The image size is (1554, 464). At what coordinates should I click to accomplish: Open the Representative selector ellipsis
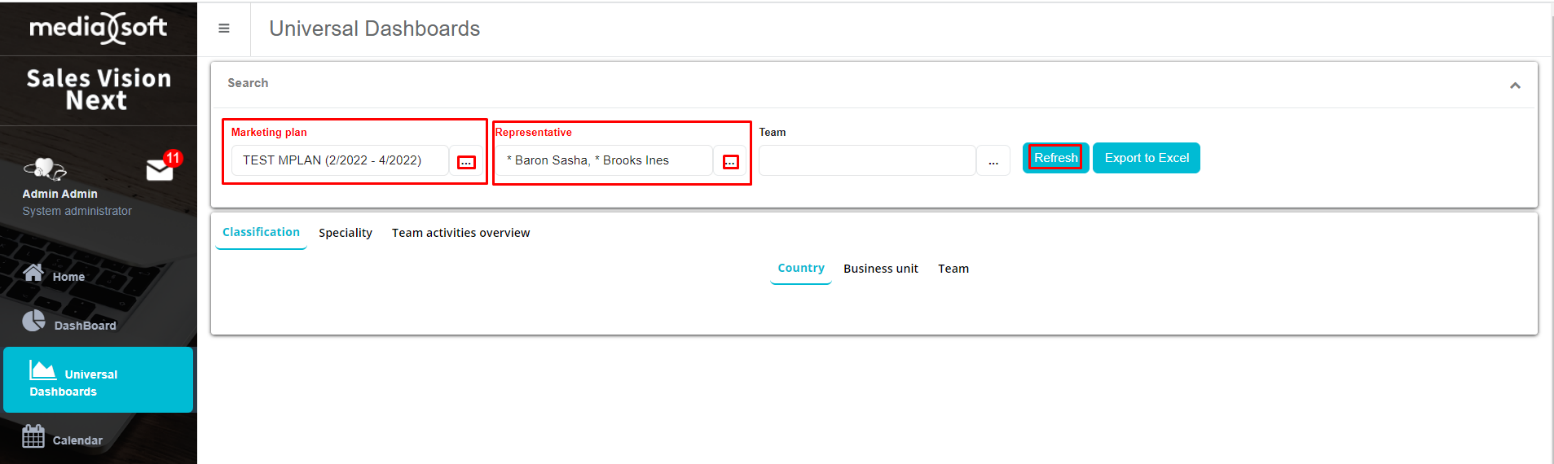(730, 162)
